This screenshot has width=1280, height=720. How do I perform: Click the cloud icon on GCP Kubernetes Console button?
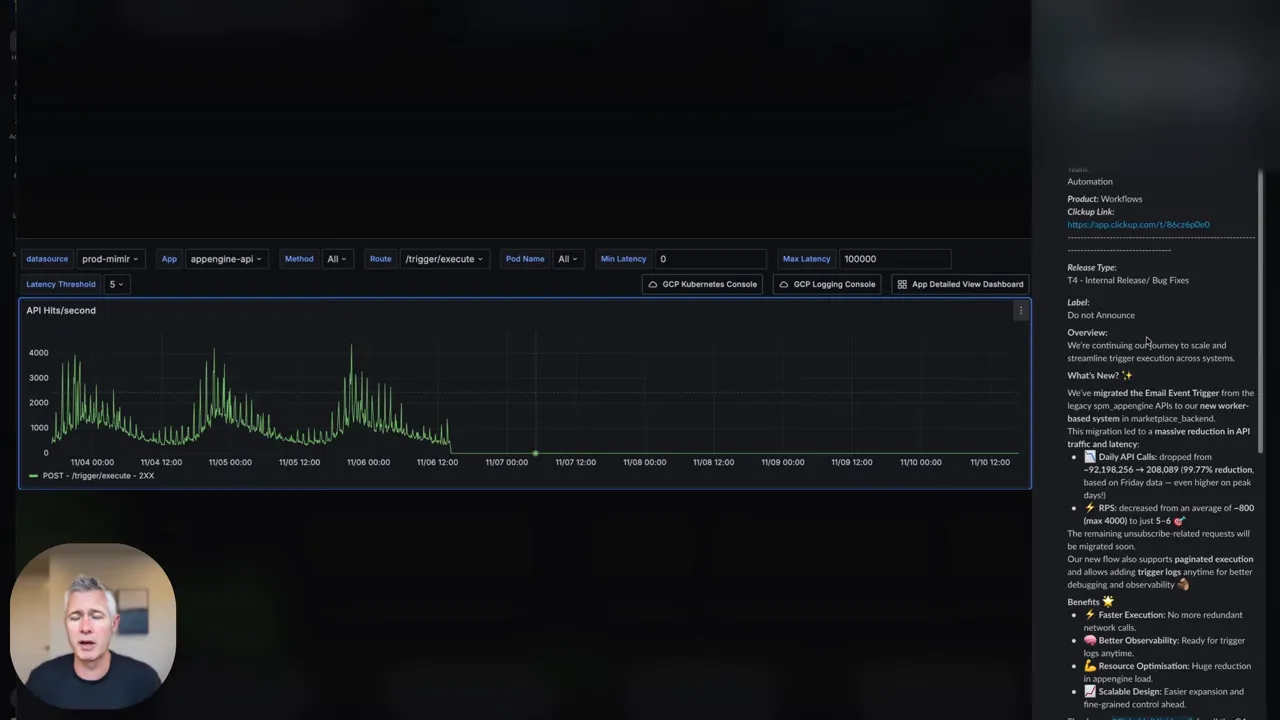click(654, 284)
